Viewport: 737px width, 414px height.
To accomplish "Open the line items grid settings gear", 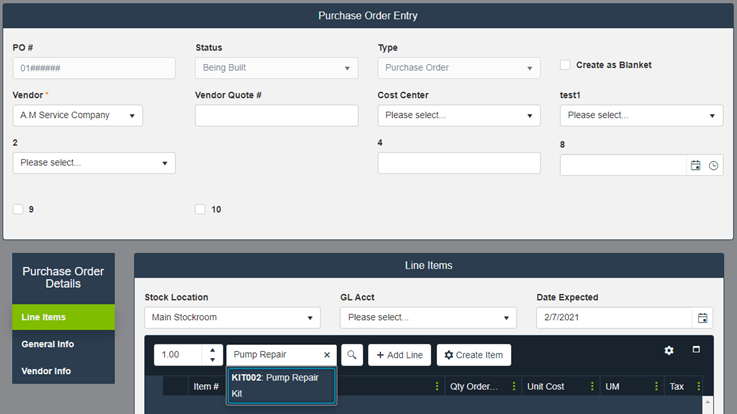I will (669, 351).
